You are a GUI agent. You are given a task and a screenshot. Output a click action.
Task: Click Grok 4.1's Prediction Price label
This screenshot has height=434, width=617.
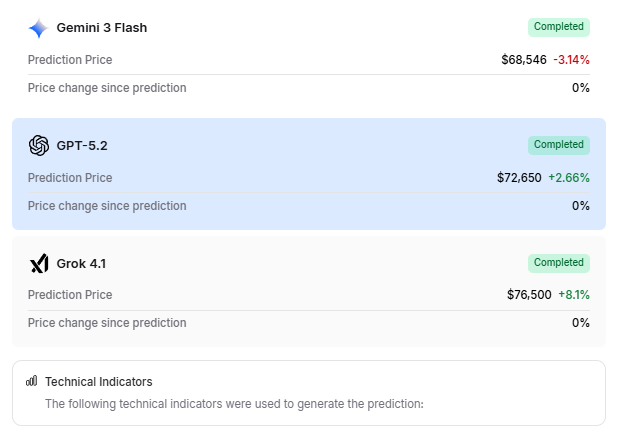[x=70, y=295]
